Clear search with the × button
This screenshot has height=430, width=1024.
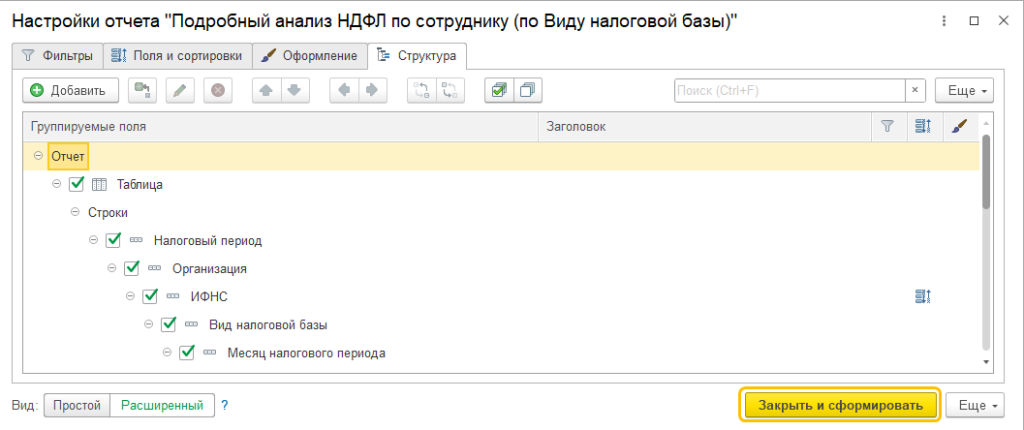click(x=915, y=91)
